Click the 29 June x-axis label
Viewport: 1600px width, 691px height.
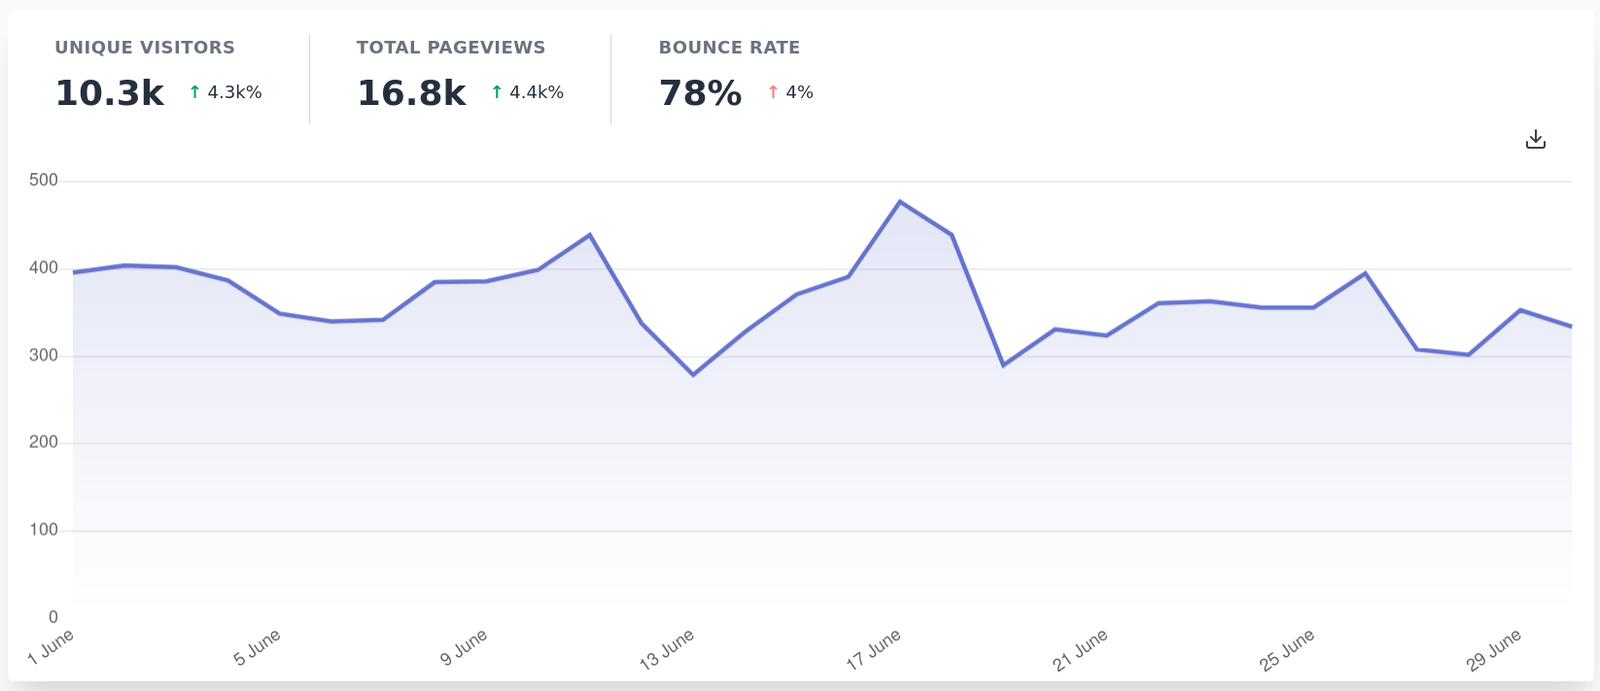1494,649
